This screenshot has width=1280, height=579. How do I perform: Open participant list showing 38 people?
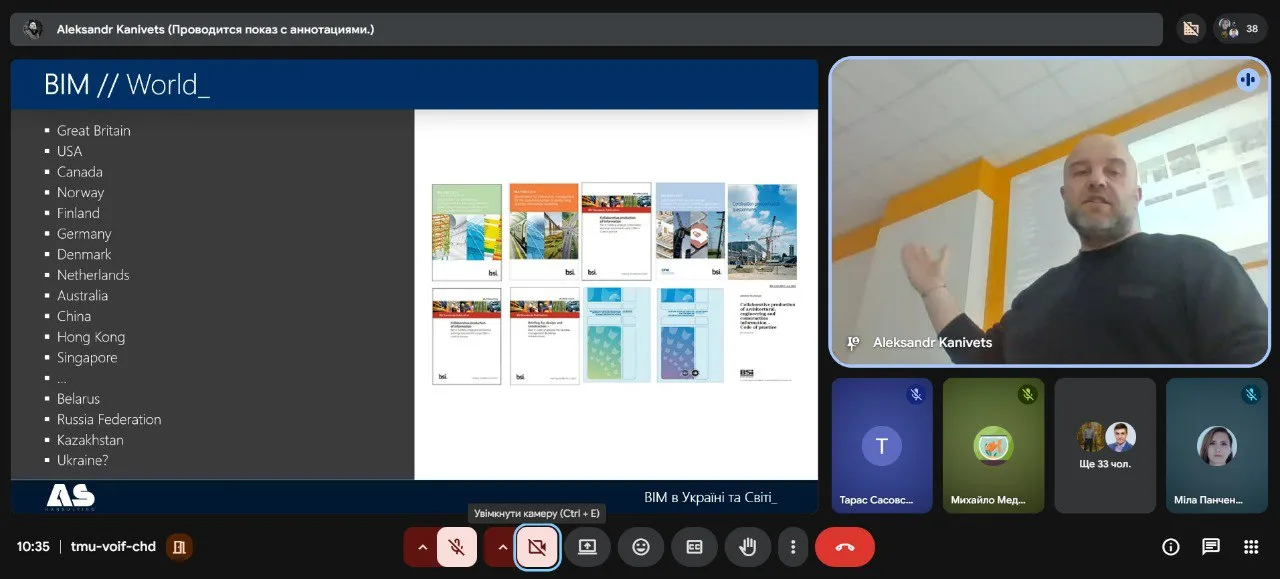coord(1240,29)
